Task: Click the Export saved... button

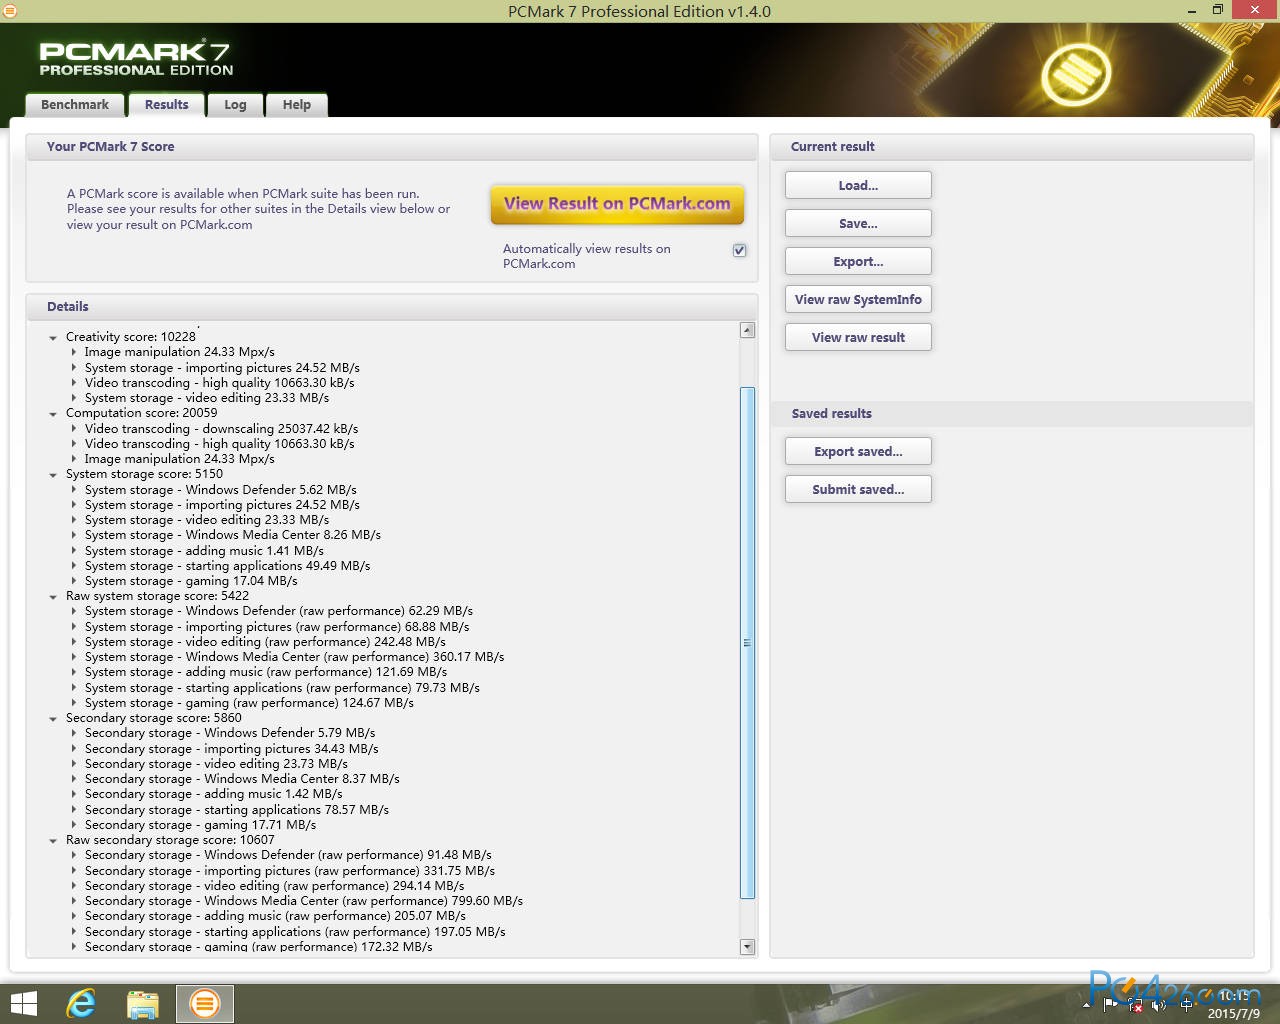Action: [x=858, y=451]
